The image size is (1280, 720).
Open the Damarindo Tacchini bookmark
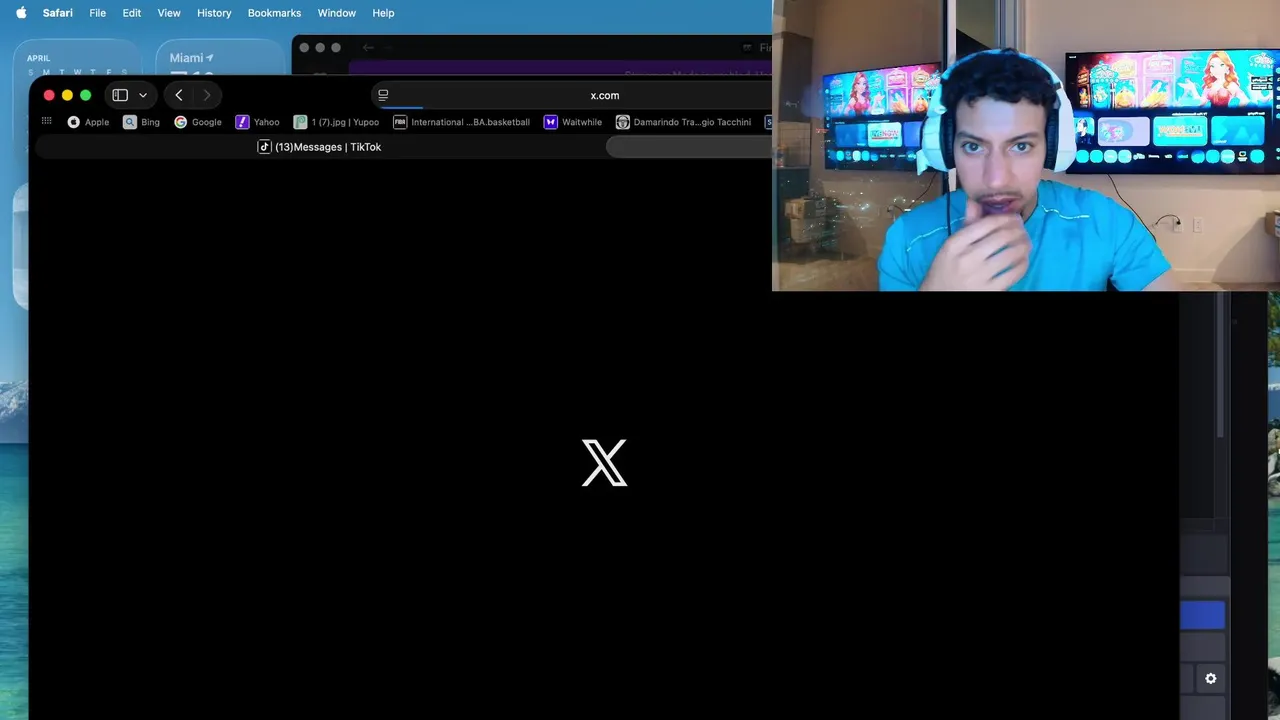pyautogui.click(x=683, y=122)
